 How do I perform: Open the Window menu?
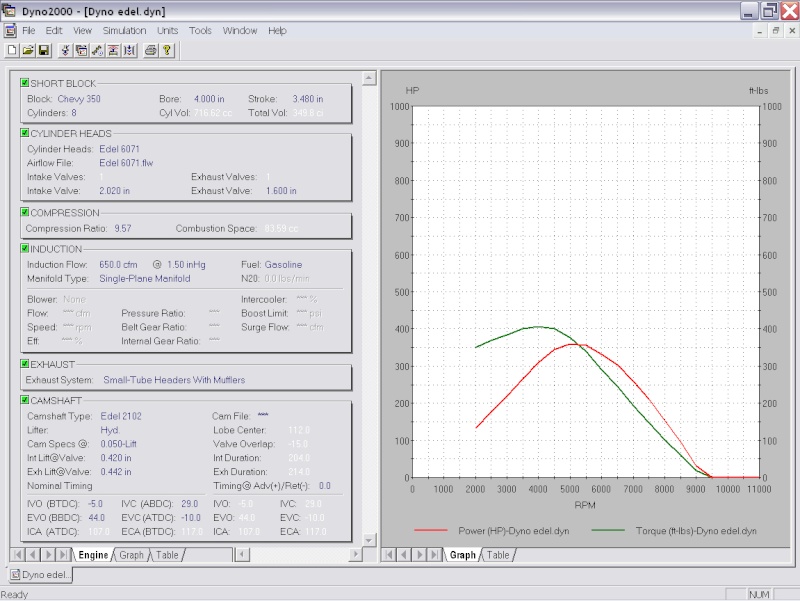point(240,31)
